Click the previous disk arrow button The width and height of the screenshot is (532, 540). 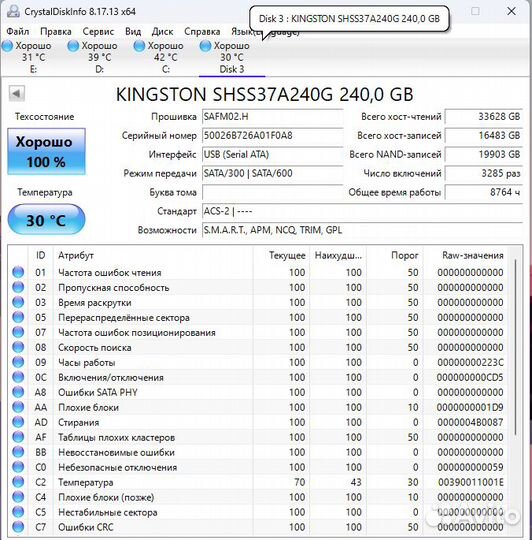[17, 93]
